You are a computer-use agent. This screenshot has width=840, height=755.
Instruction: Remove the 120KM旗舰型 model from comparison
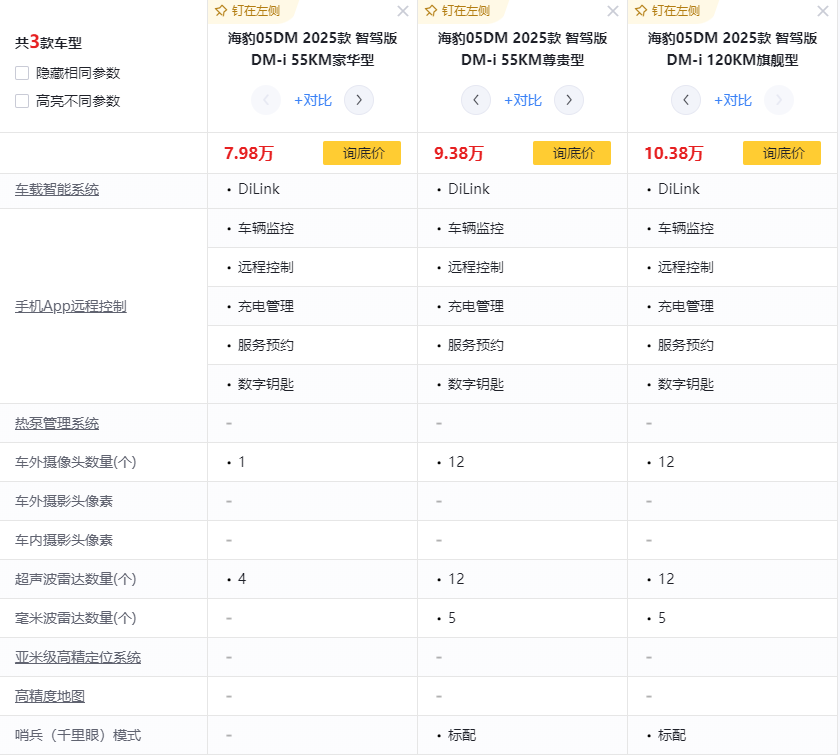(x=823, y=11)
